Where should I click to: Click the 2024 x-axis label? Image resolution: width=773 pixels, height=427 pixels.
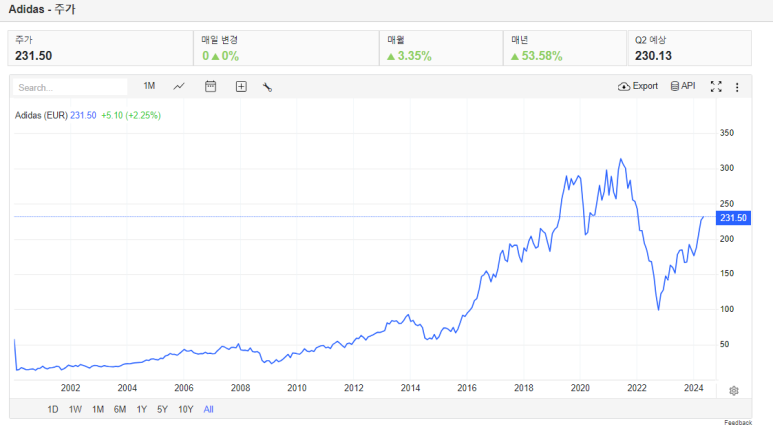pyautogui.click(x=694, y=388)
